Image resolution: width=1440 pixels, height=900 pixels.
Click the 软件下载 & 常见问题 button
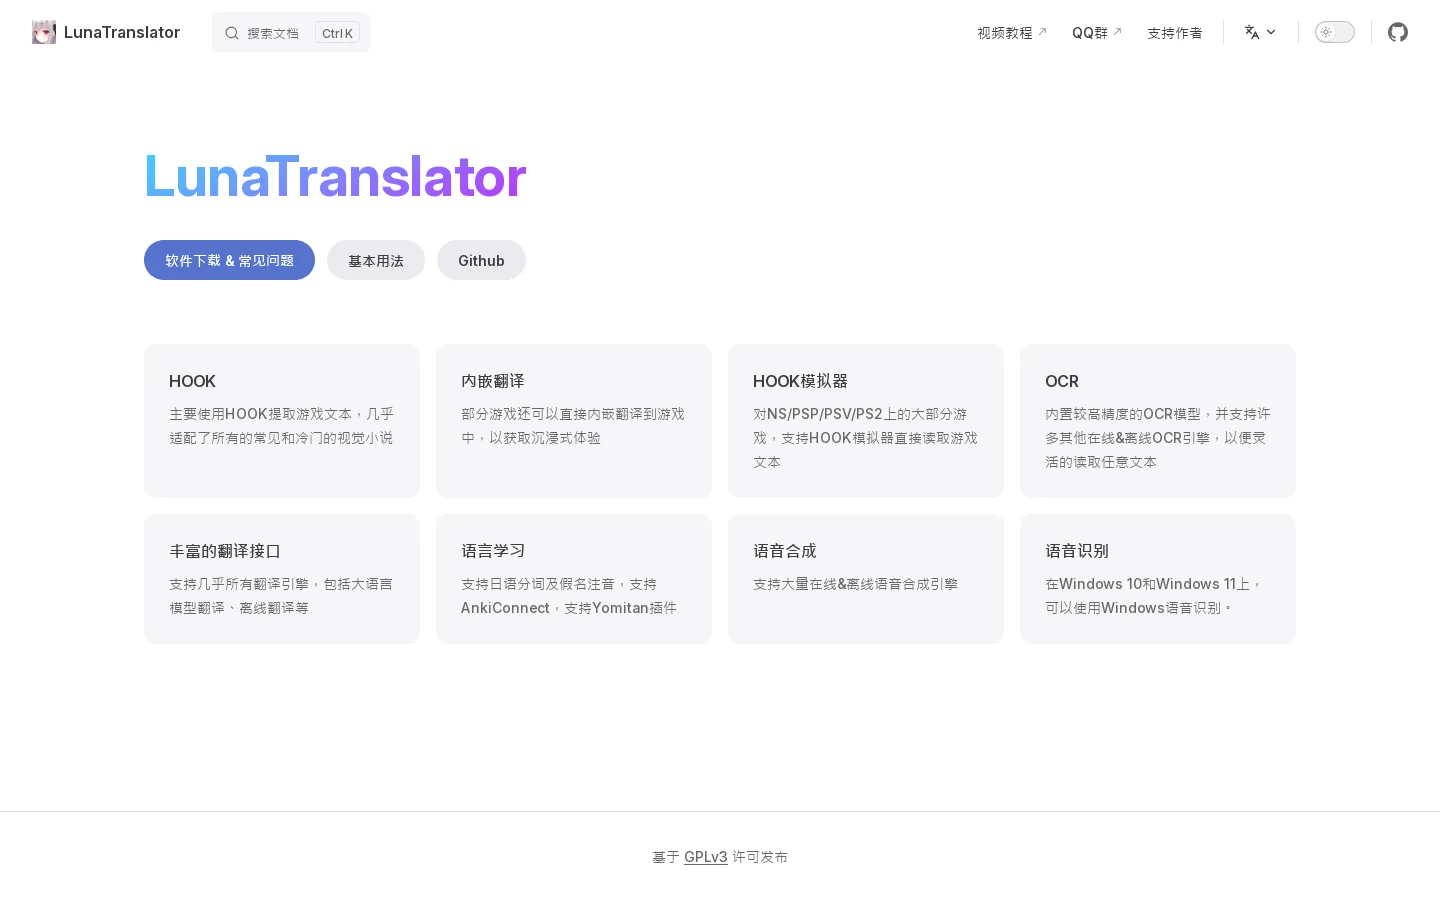point(229,260)
